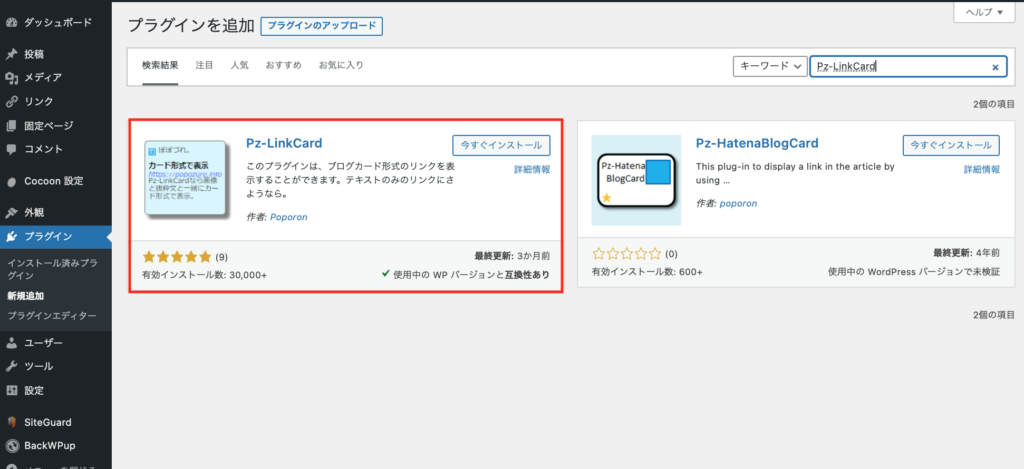
Task: Click the five-star rating of Pz-LinkCard
Action: pos(177,257)
